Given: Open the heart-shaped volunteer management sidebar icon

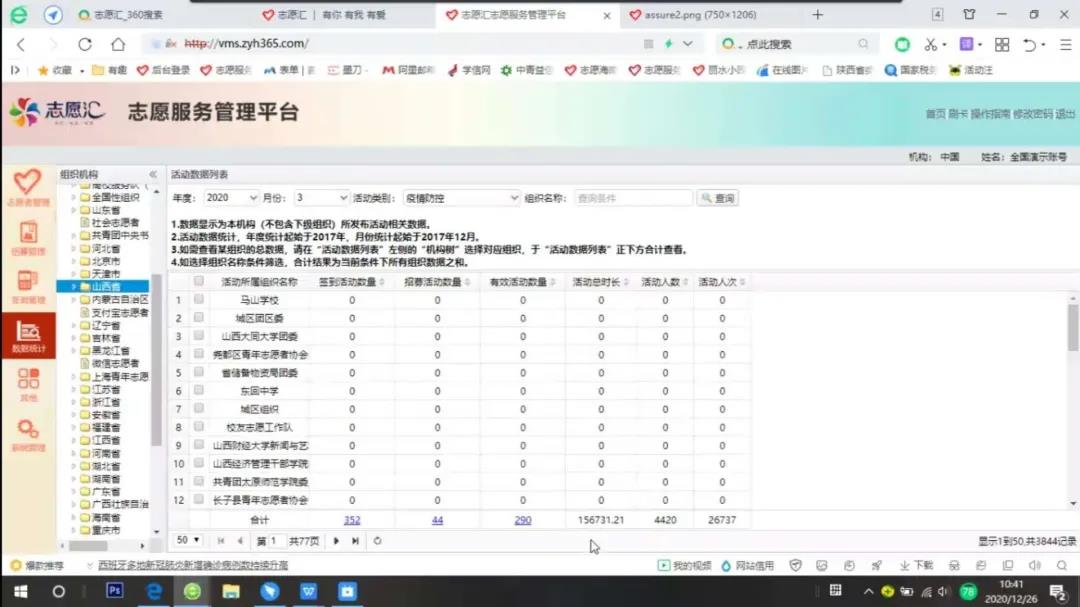Looking at the screenshot, I should (28, 187).
